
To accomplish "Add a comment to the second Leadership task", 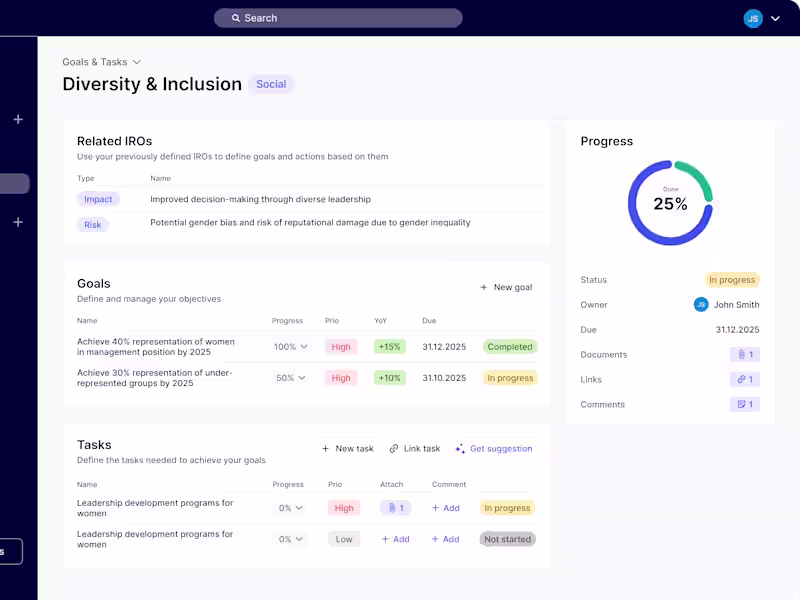I will point(446,539).
